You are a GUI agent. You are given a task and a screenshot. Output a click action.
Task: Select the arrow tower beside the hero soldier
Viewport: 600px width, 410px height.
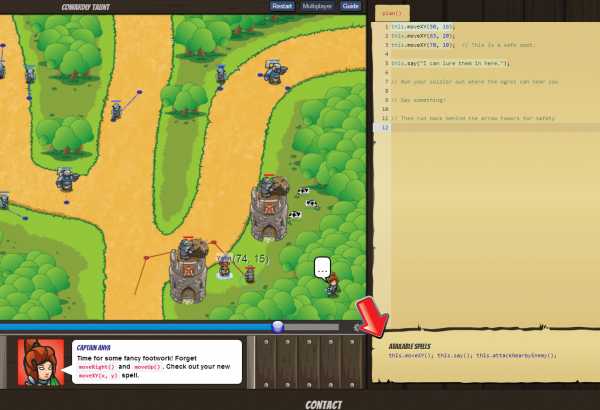(189, 271)
